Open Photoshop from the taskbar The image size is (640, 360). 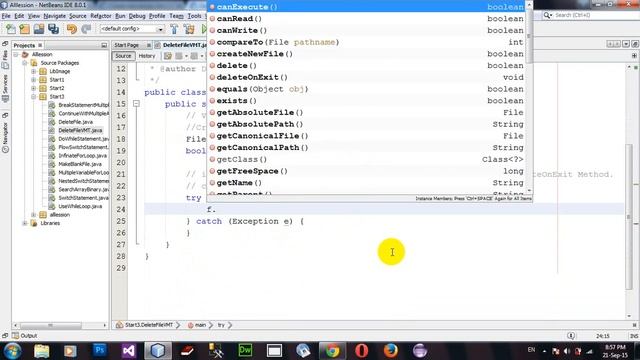pyautogui.click(x=100, y=351)
